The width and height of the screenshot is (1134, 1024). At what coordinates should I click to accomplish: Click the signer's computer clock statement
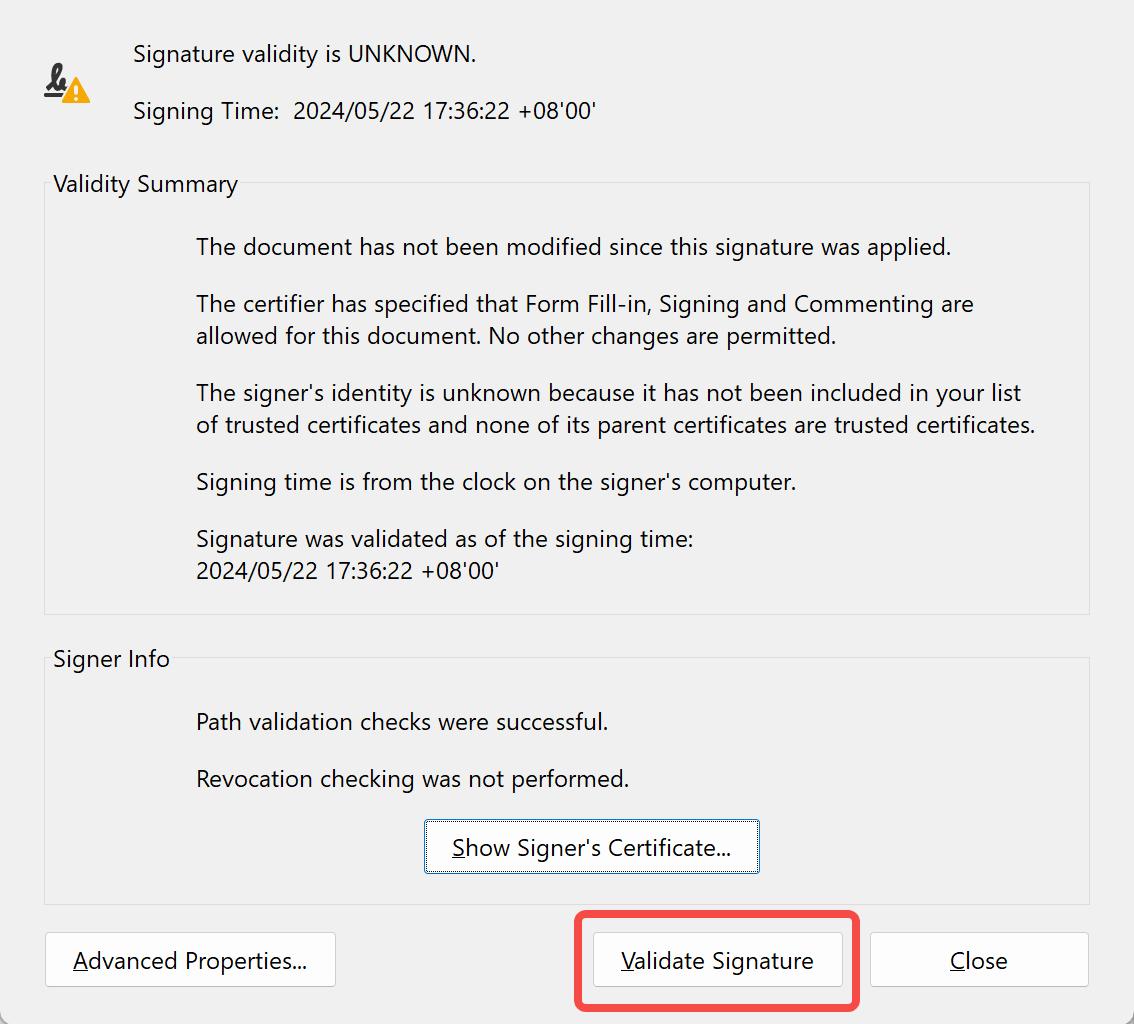tap(495, 482)
